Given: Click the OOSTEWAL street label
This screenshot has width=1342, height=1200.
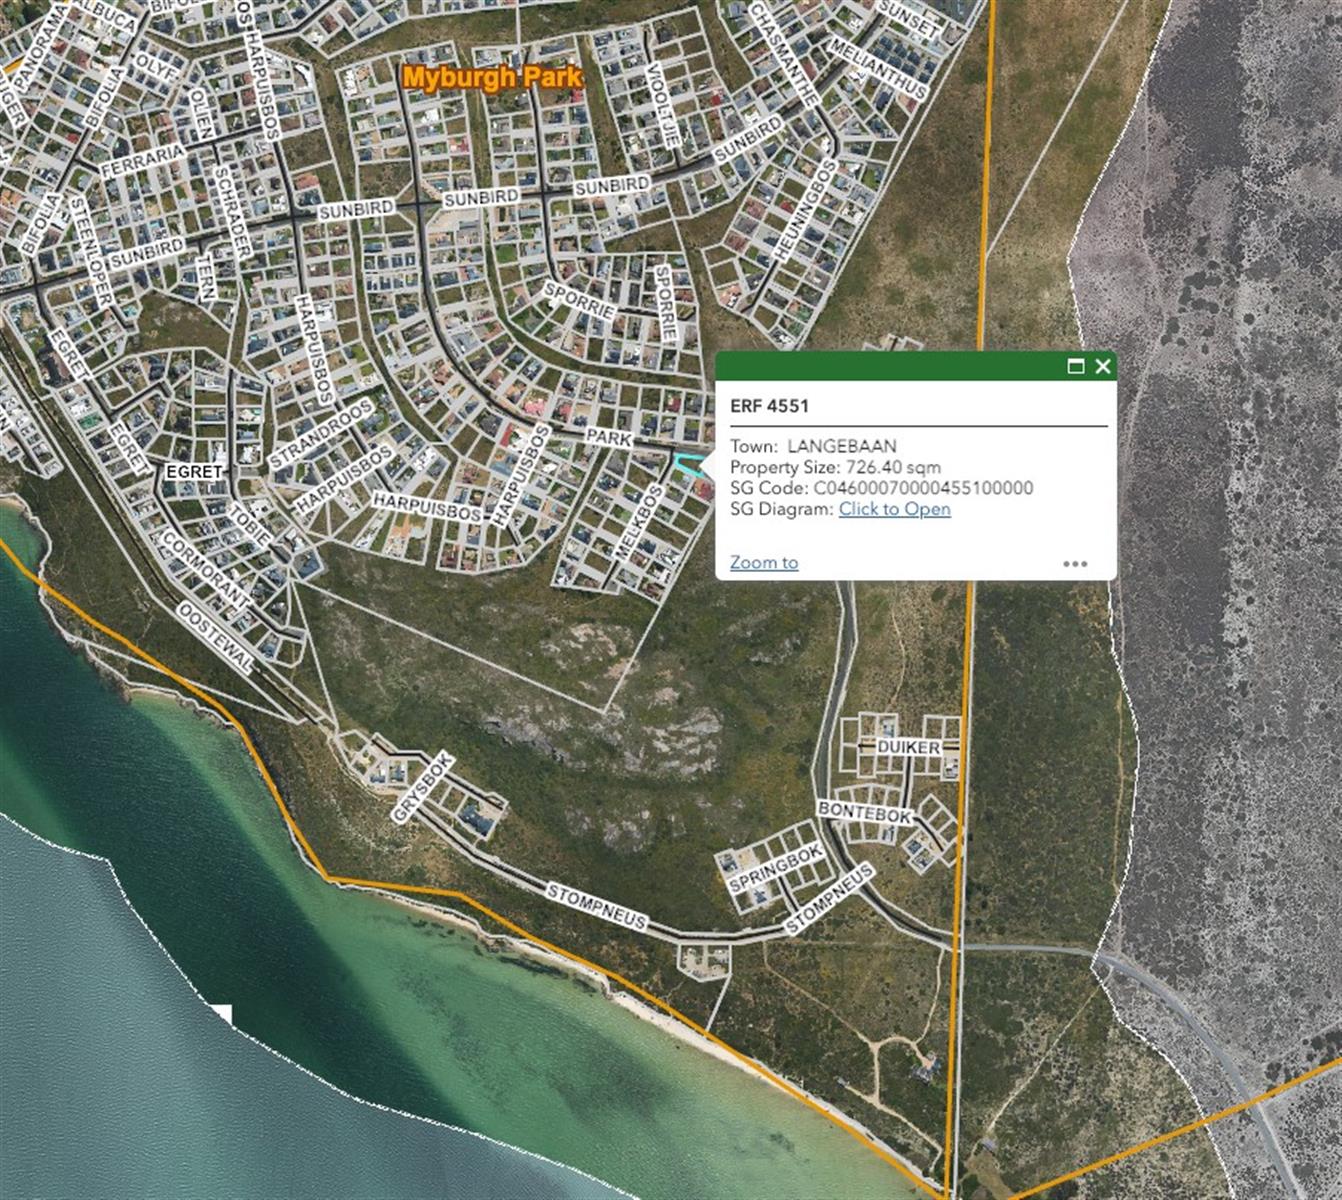Looking at the screenshot, I should coord(215,638).
